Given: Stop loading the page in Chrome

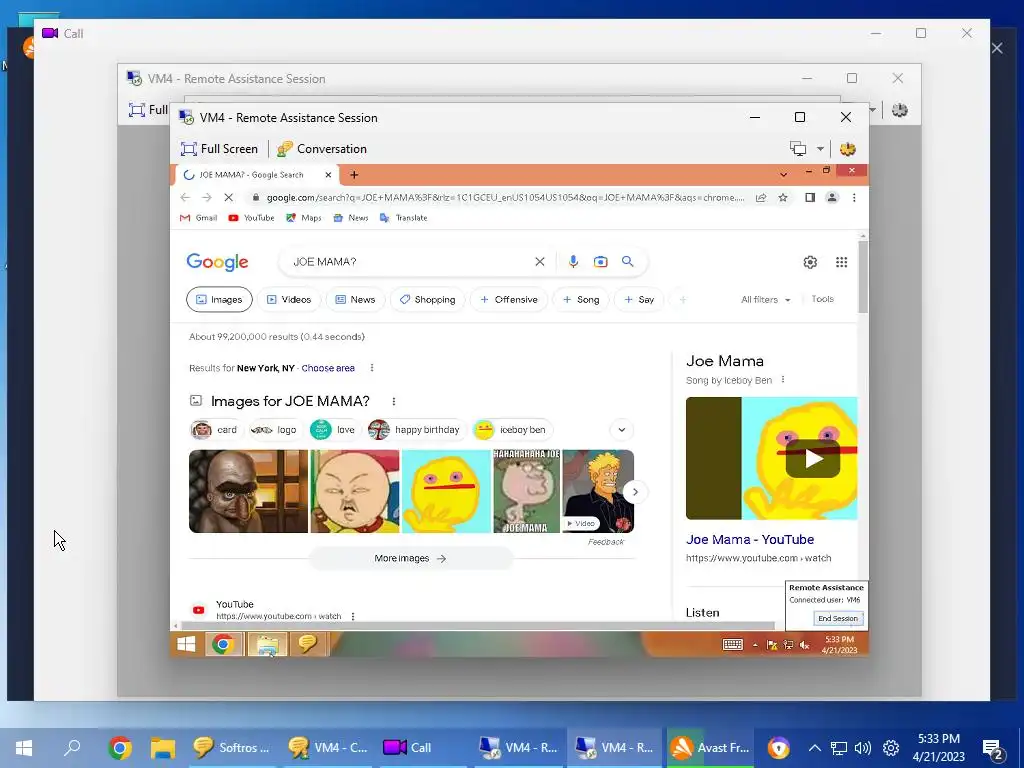Looking at the screenshot, I should tap(229, 197).
